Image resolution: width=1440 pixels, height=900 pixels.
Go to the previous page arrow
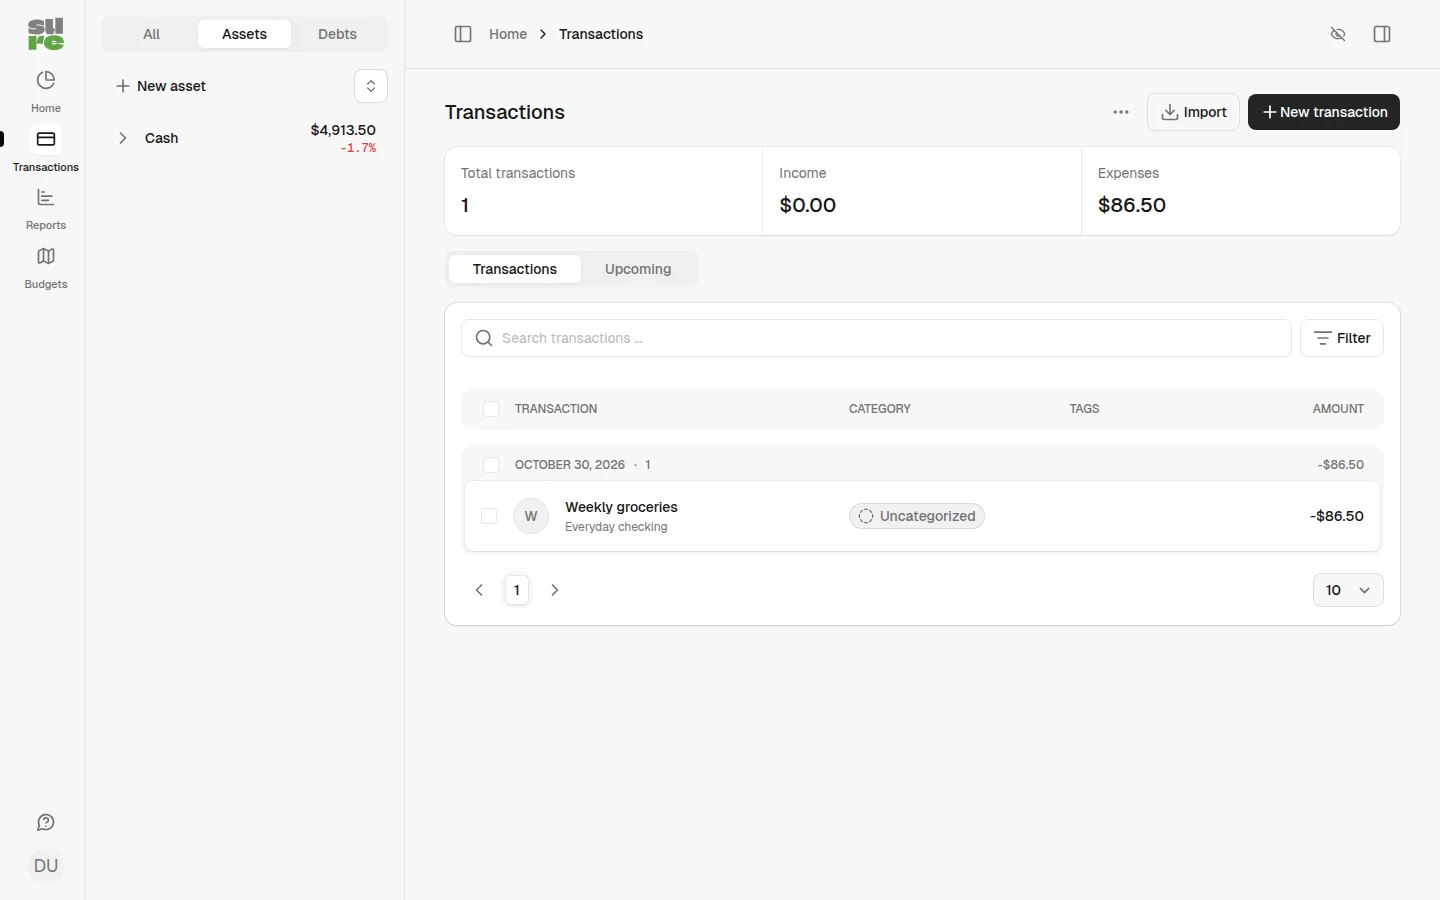pyautogui.click(x=480, y=590)
